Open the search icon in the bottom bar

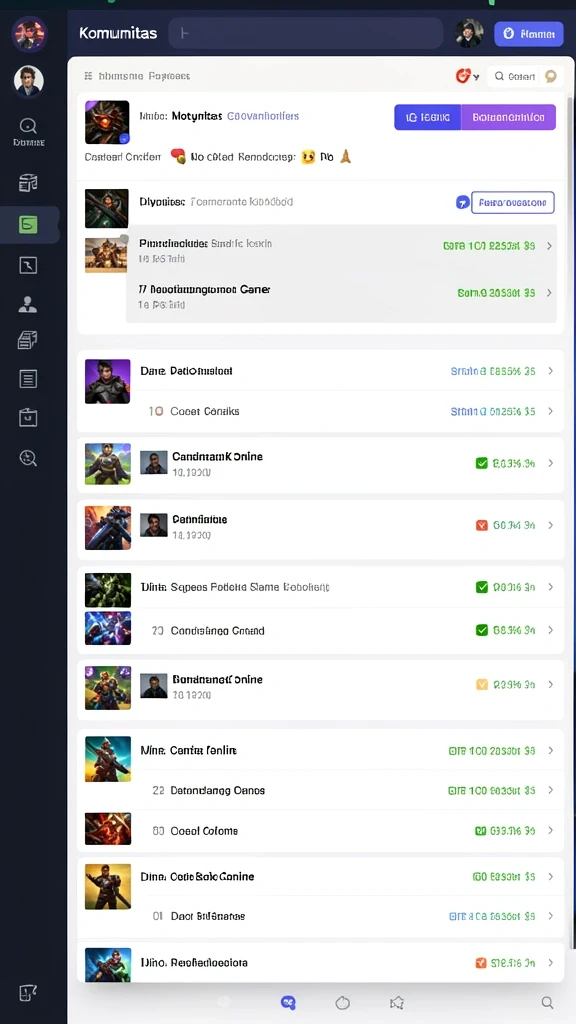(x=547, y=1002)
